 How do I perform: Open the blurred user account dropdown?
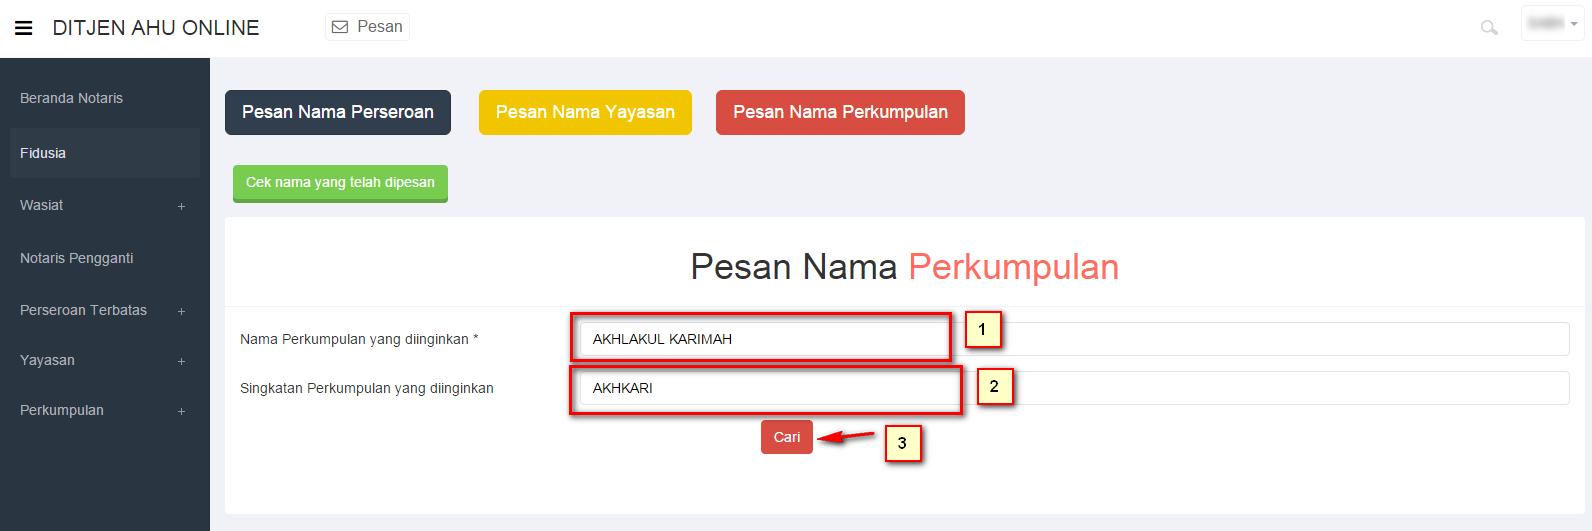[1552, 23]
